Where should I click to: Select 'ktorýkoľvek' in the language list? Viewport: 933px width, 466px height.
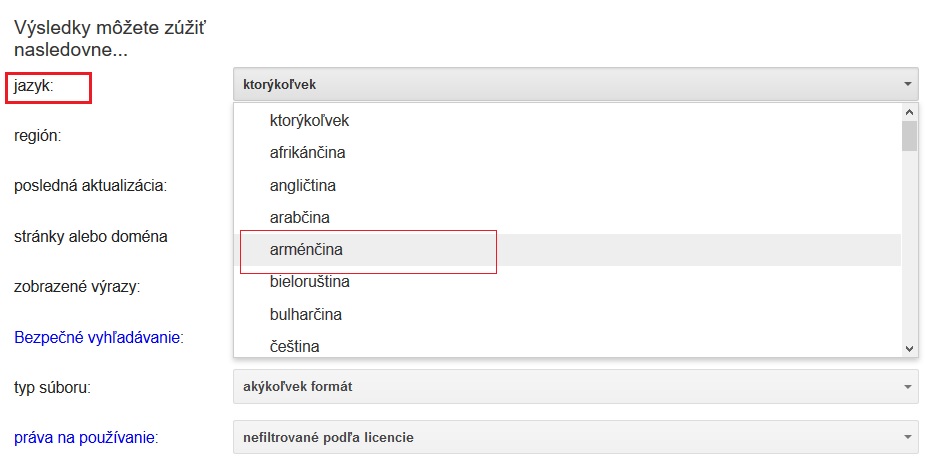click(x=309, y=121)
